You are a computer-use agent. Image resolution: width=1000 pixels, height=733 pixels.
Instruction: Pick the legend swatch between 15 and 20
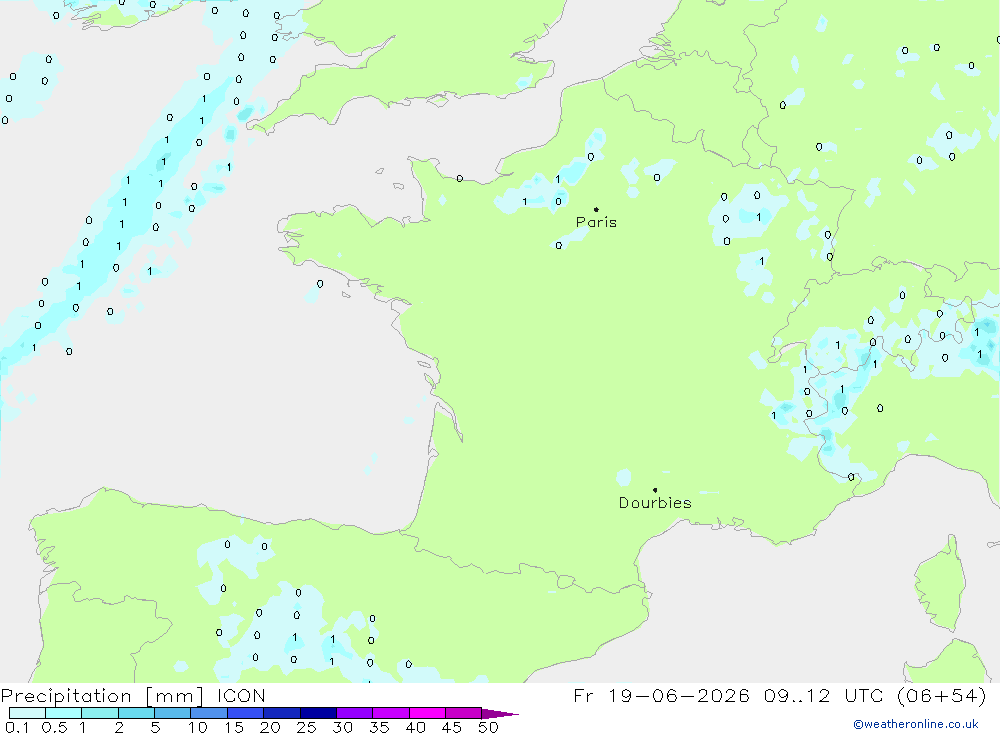coord(246,713)
